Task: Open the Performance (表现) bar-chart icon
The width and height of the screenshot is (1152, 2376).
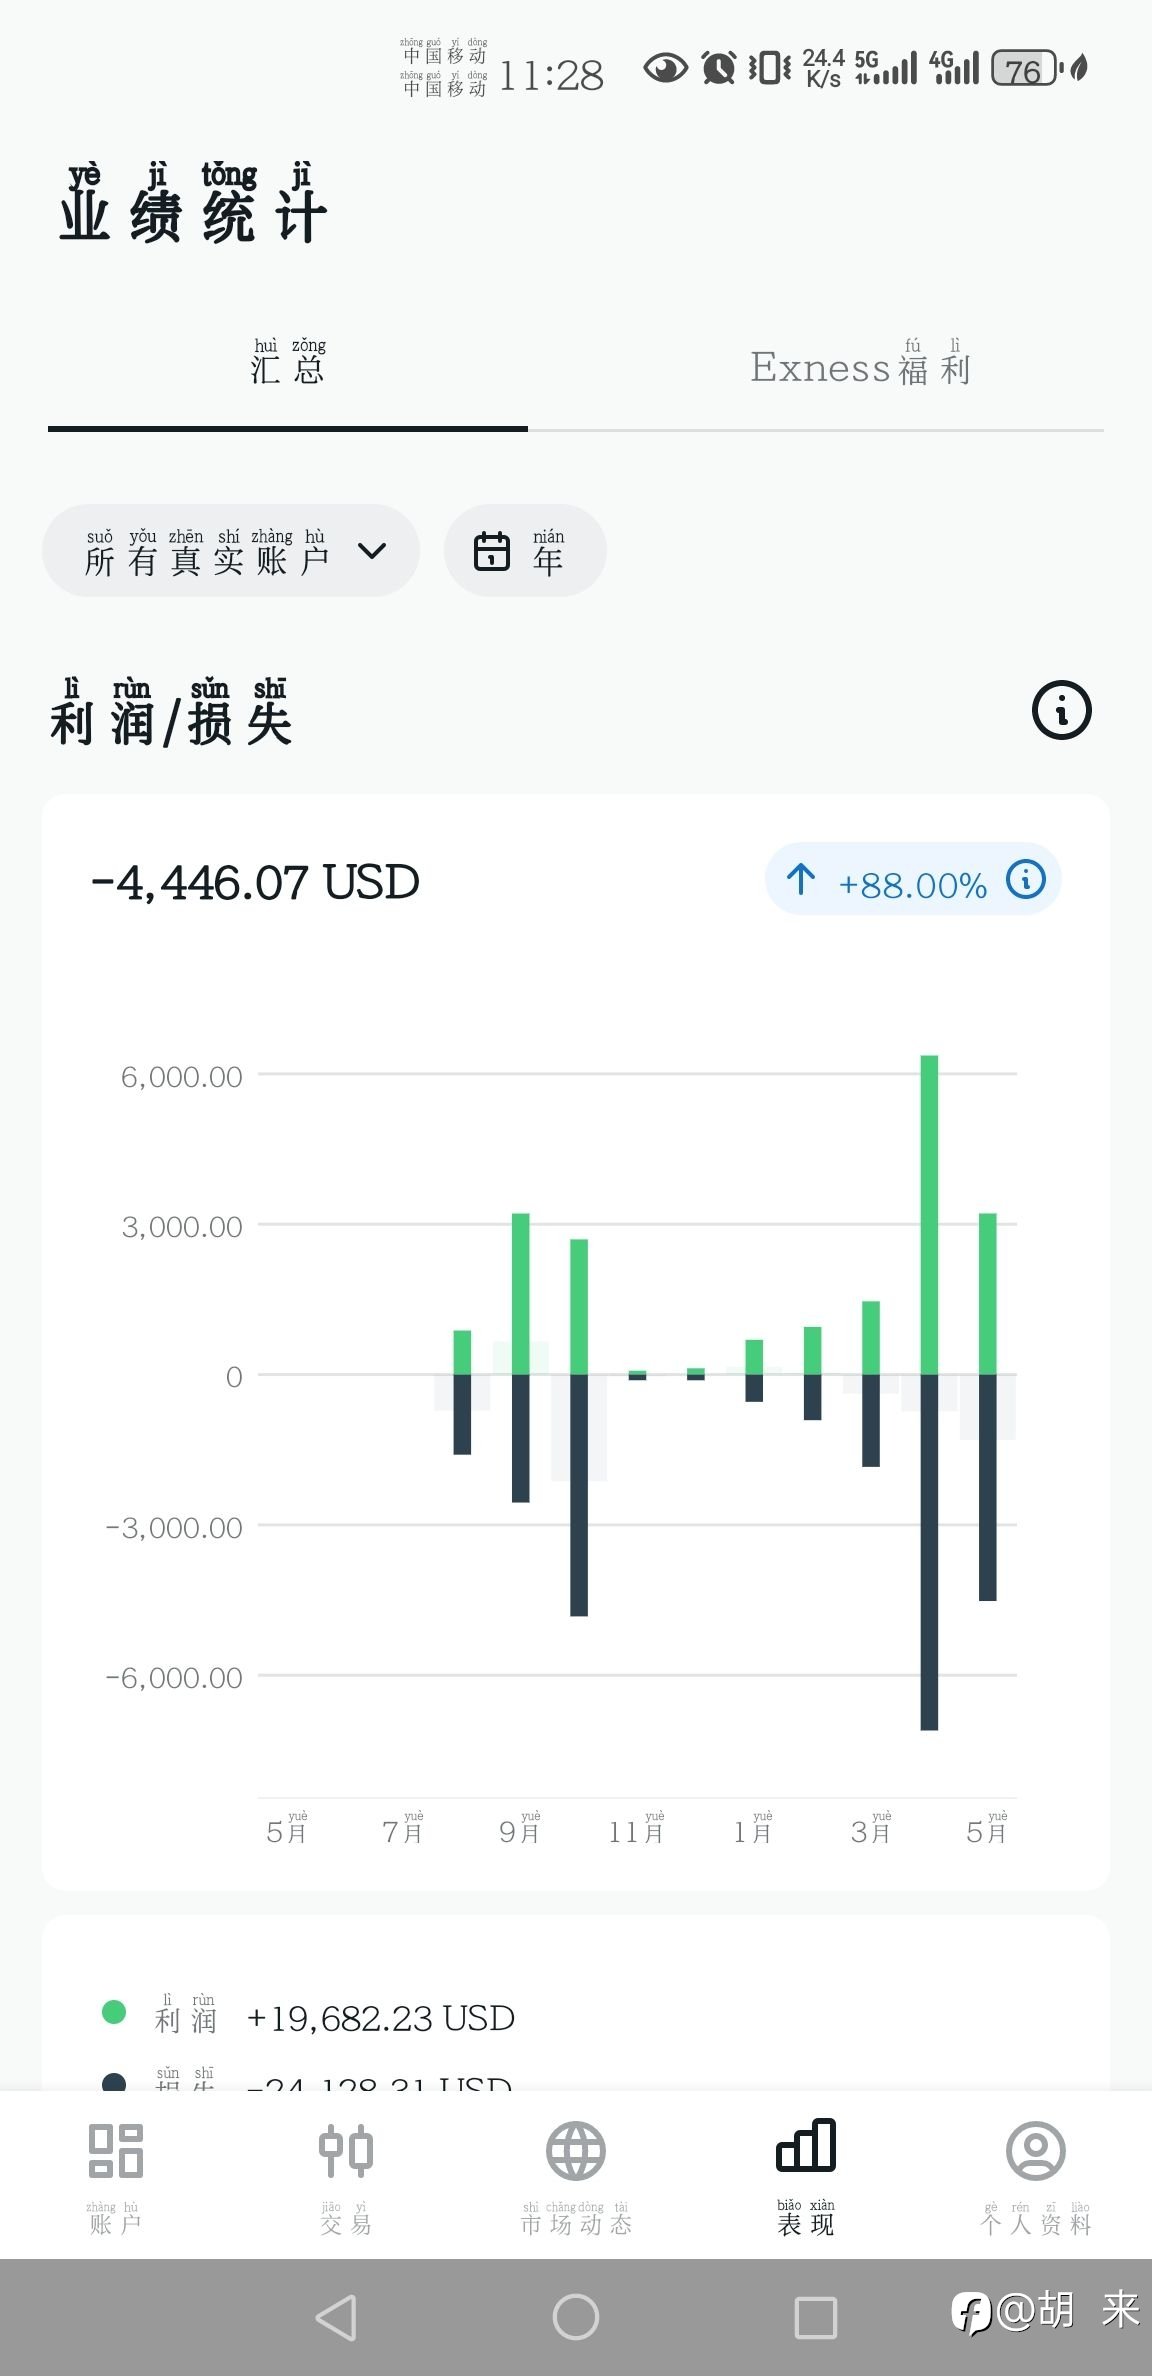Action: pyautogui.click(x=806, y=2148)
